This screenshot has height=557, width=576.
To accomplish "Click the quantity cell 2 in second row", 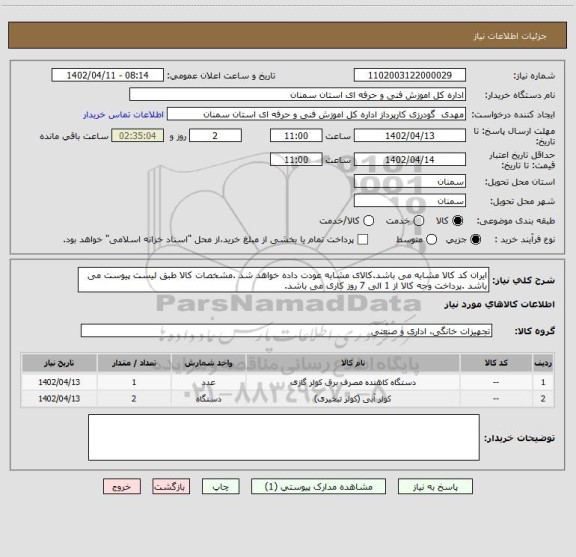I will tap(134, 399).
